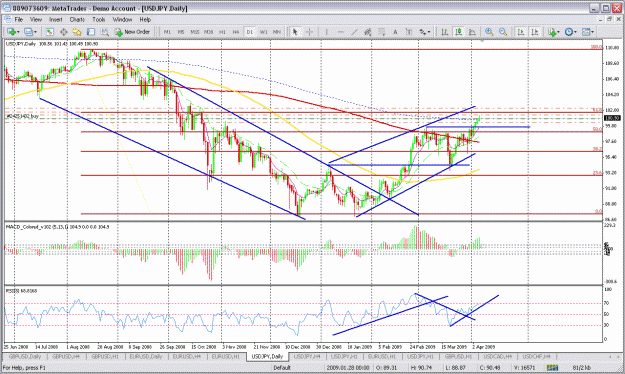Select the Text 'A' drawing tool
This screenshot has height=374, width=625.
pyautogui.click(x=395, y=32)
